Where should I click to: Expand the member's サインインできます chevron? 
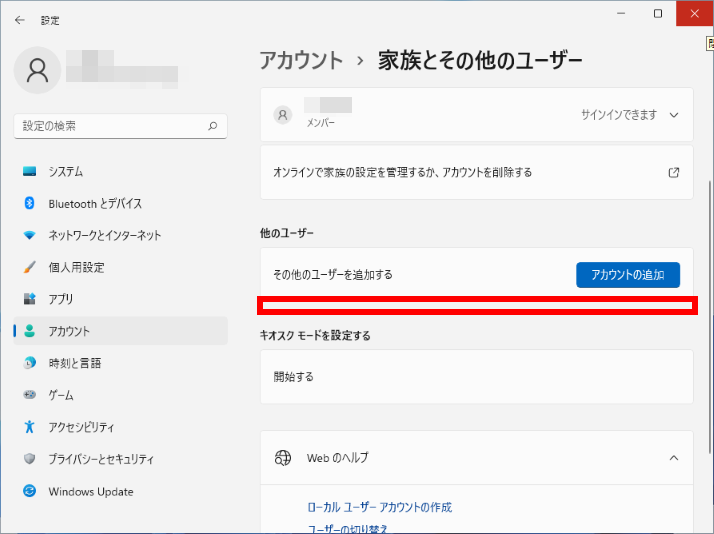click(674, 115)
